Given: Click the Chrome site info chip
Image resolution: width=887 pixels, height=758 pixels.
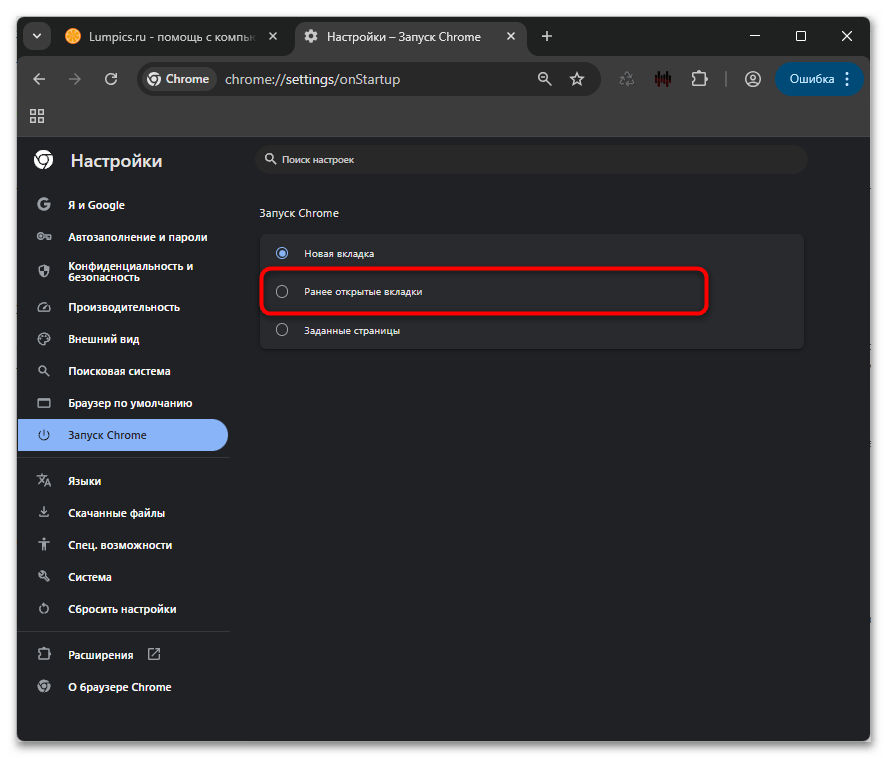Looking at the screenshot, I should [x=178, y=79].
